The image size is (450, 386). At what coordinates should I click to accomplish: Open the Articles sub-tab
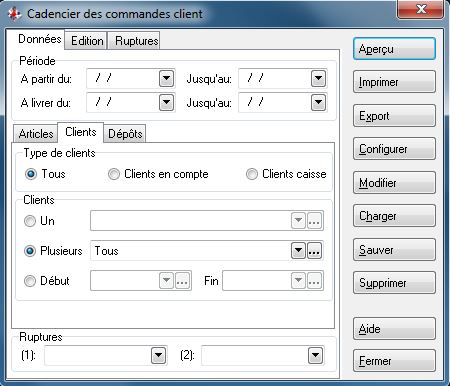click(x=36, y=134)
